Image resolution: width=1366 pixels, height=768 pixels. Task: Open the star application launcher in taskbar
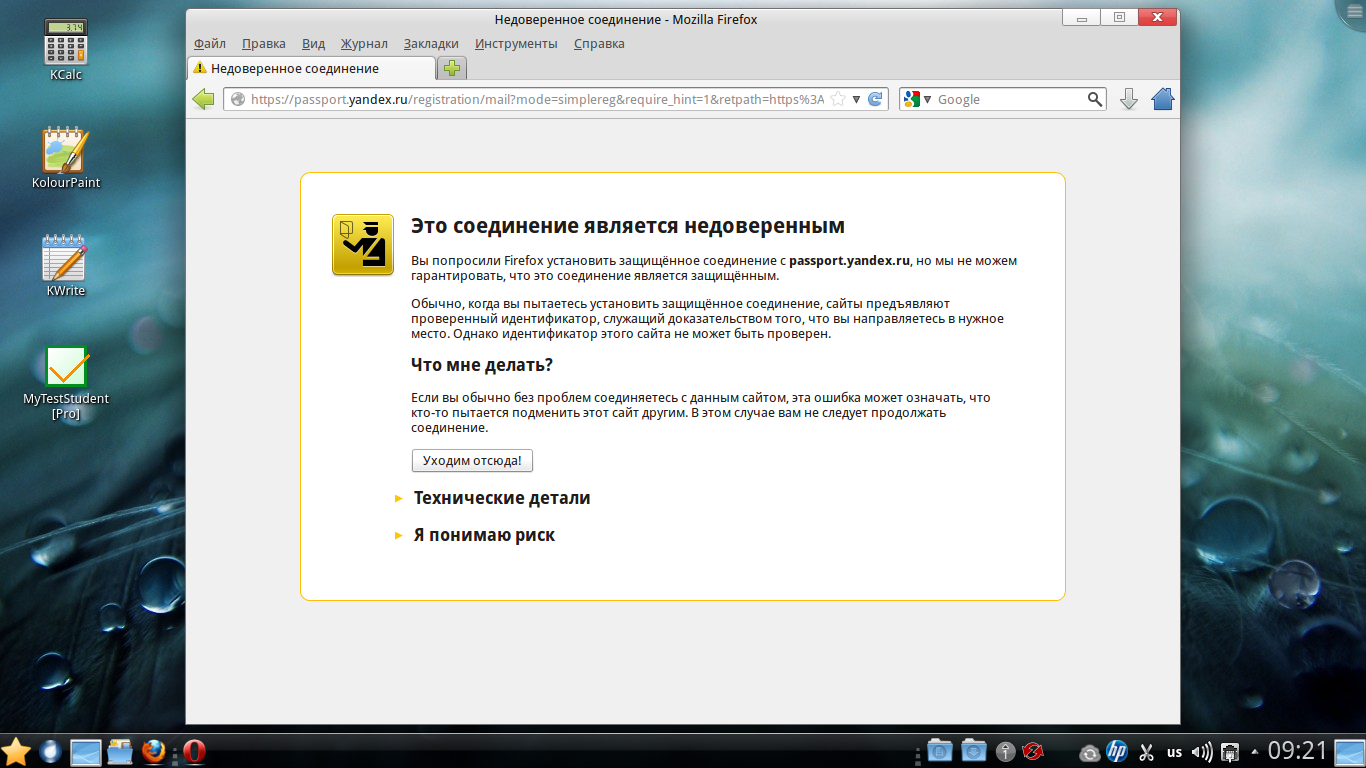coord(16,751)
